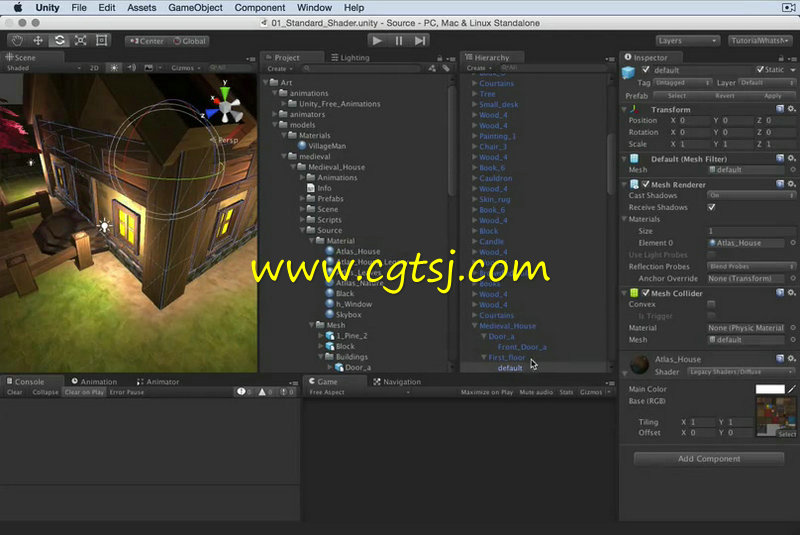Select the Rect Transform tool
The height and width of the screenshot is (535, 800).
coord(102,40)
